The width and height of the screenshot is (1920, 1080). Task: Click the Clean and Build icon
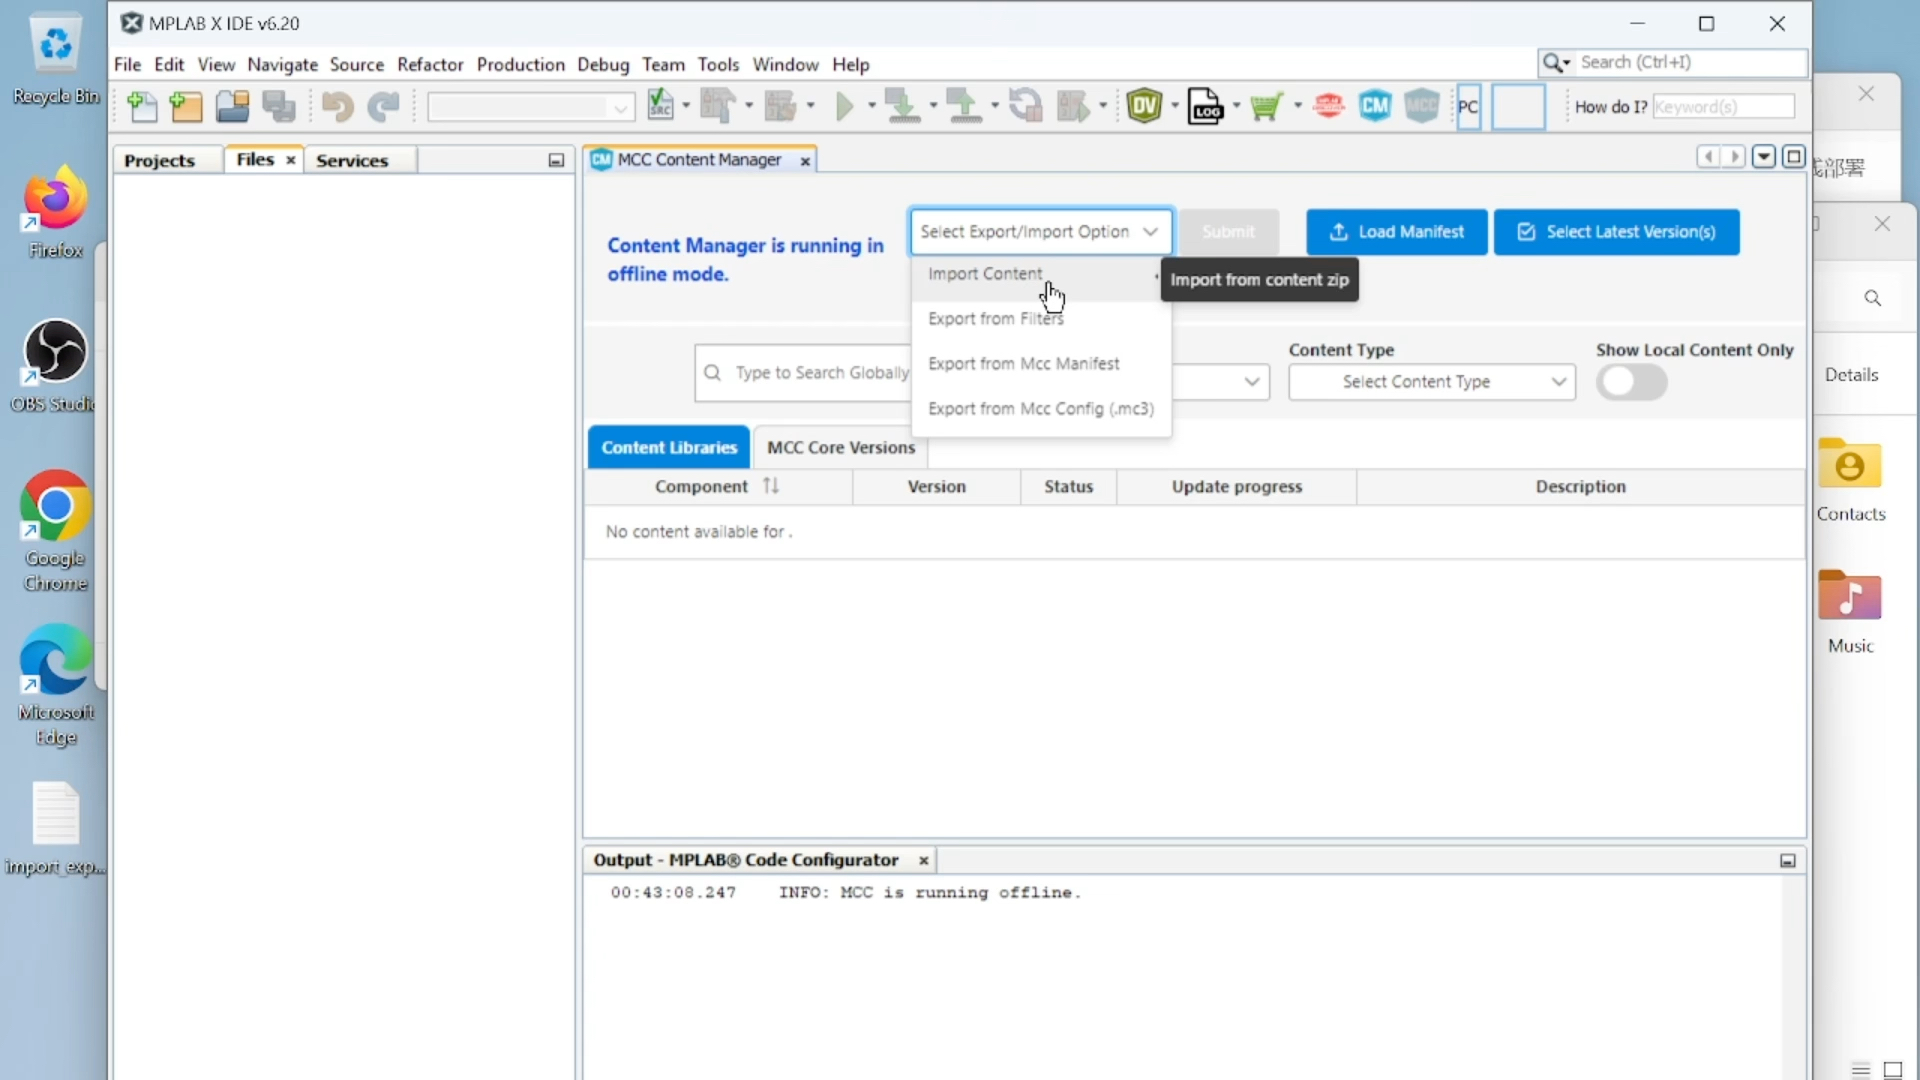pyautogui.click(x=780, y=105)
